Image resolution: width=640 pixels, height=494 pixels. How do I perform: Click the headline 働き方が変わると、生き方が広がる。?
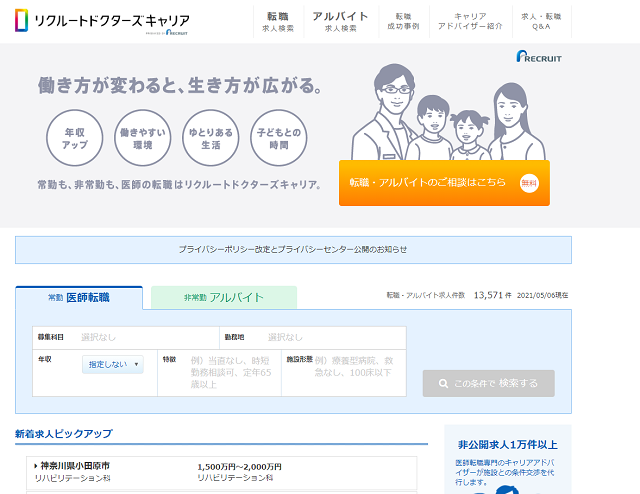click(180, 85)
